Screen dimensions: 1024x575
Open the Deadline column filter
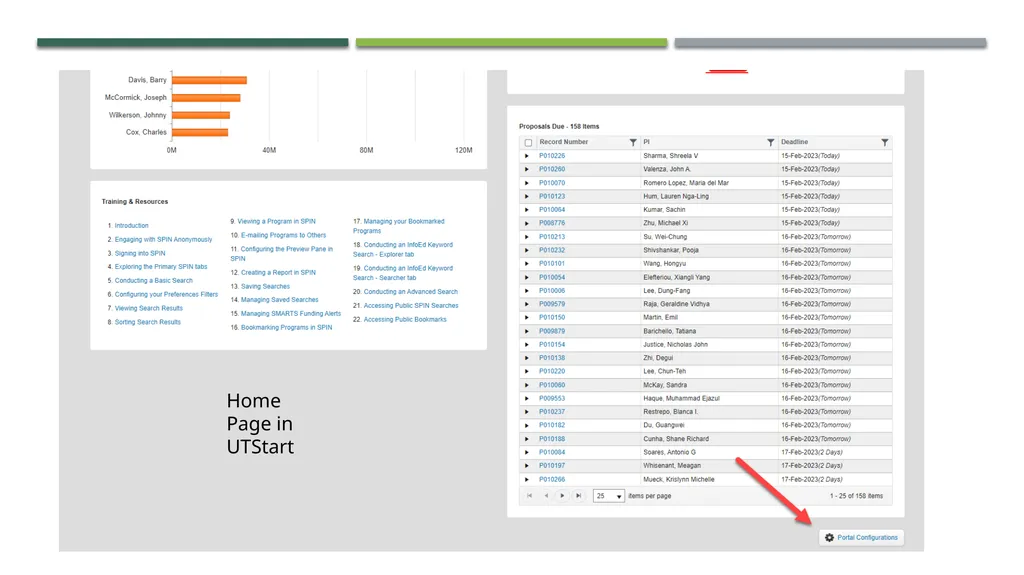[884, 142]
